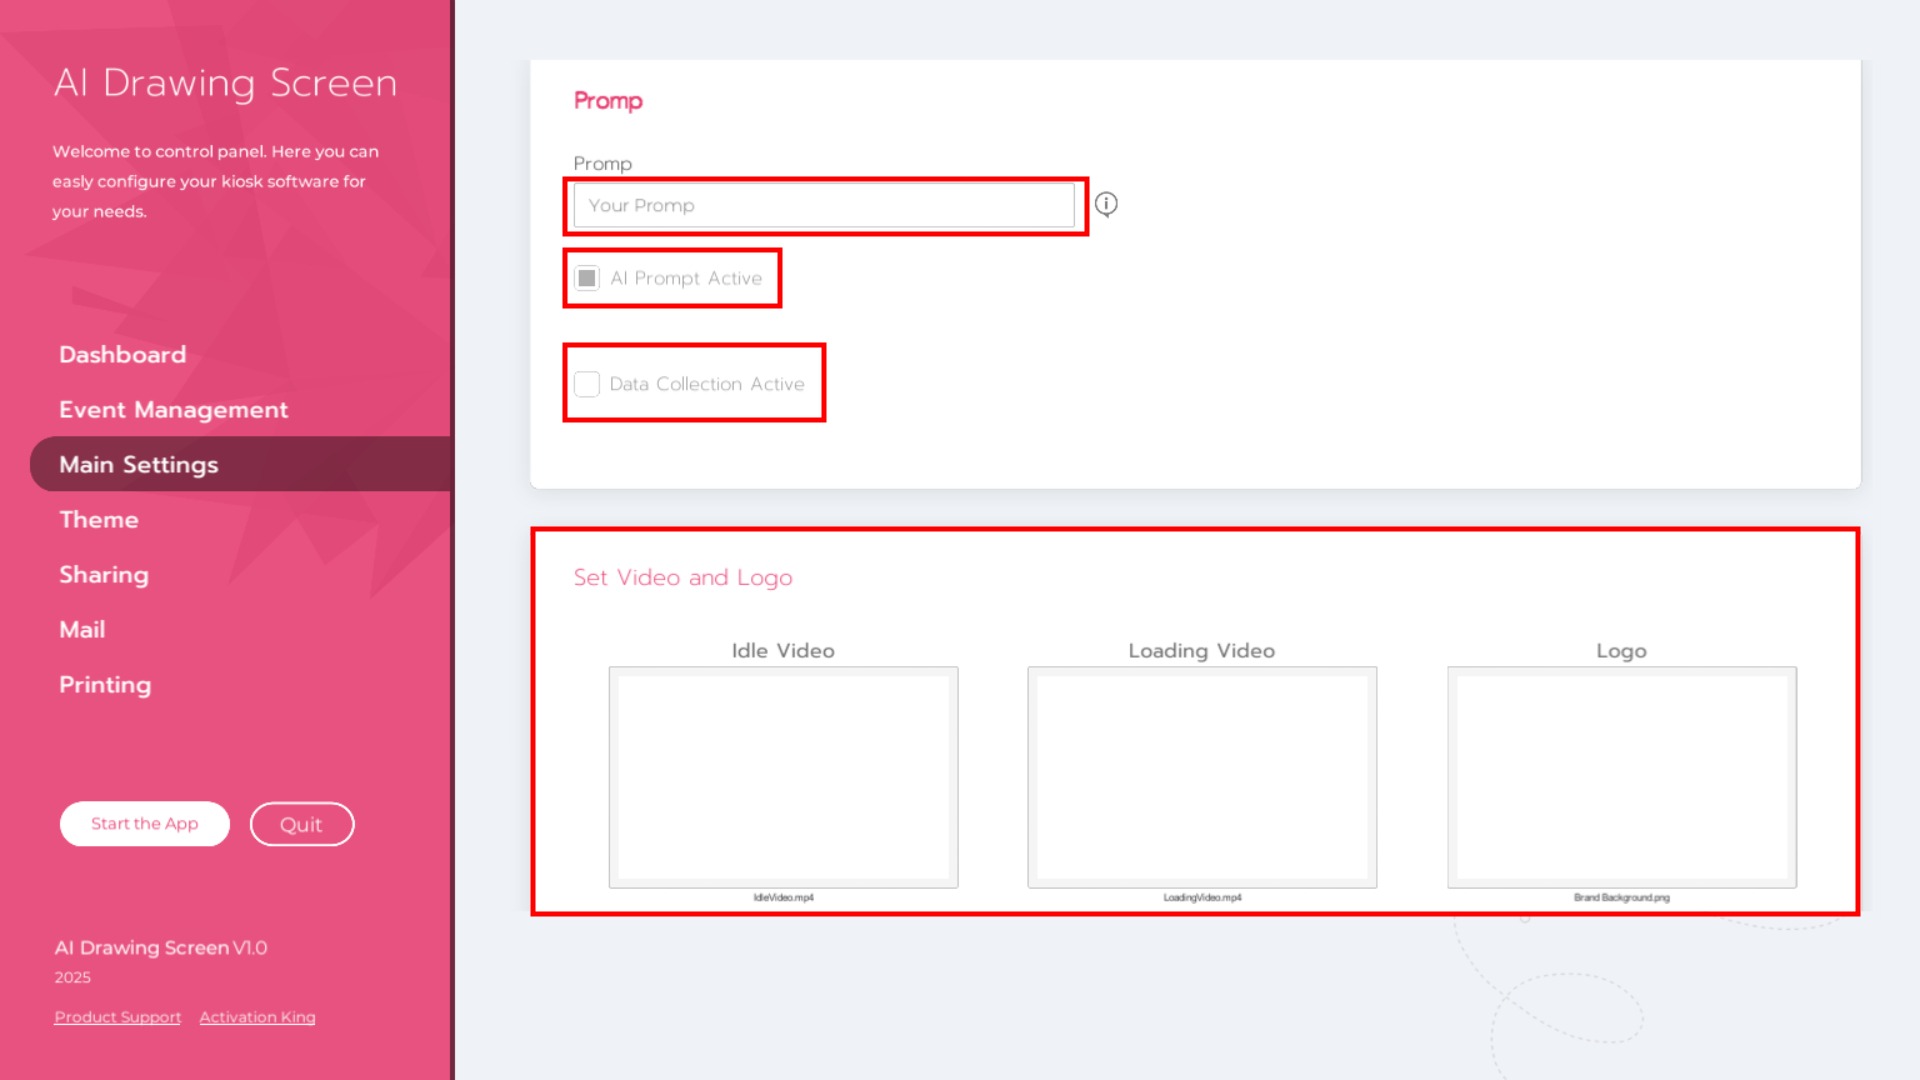
Task: Select the Idle Video preview box
Action: pyautogui.click(x=783, y=777)
